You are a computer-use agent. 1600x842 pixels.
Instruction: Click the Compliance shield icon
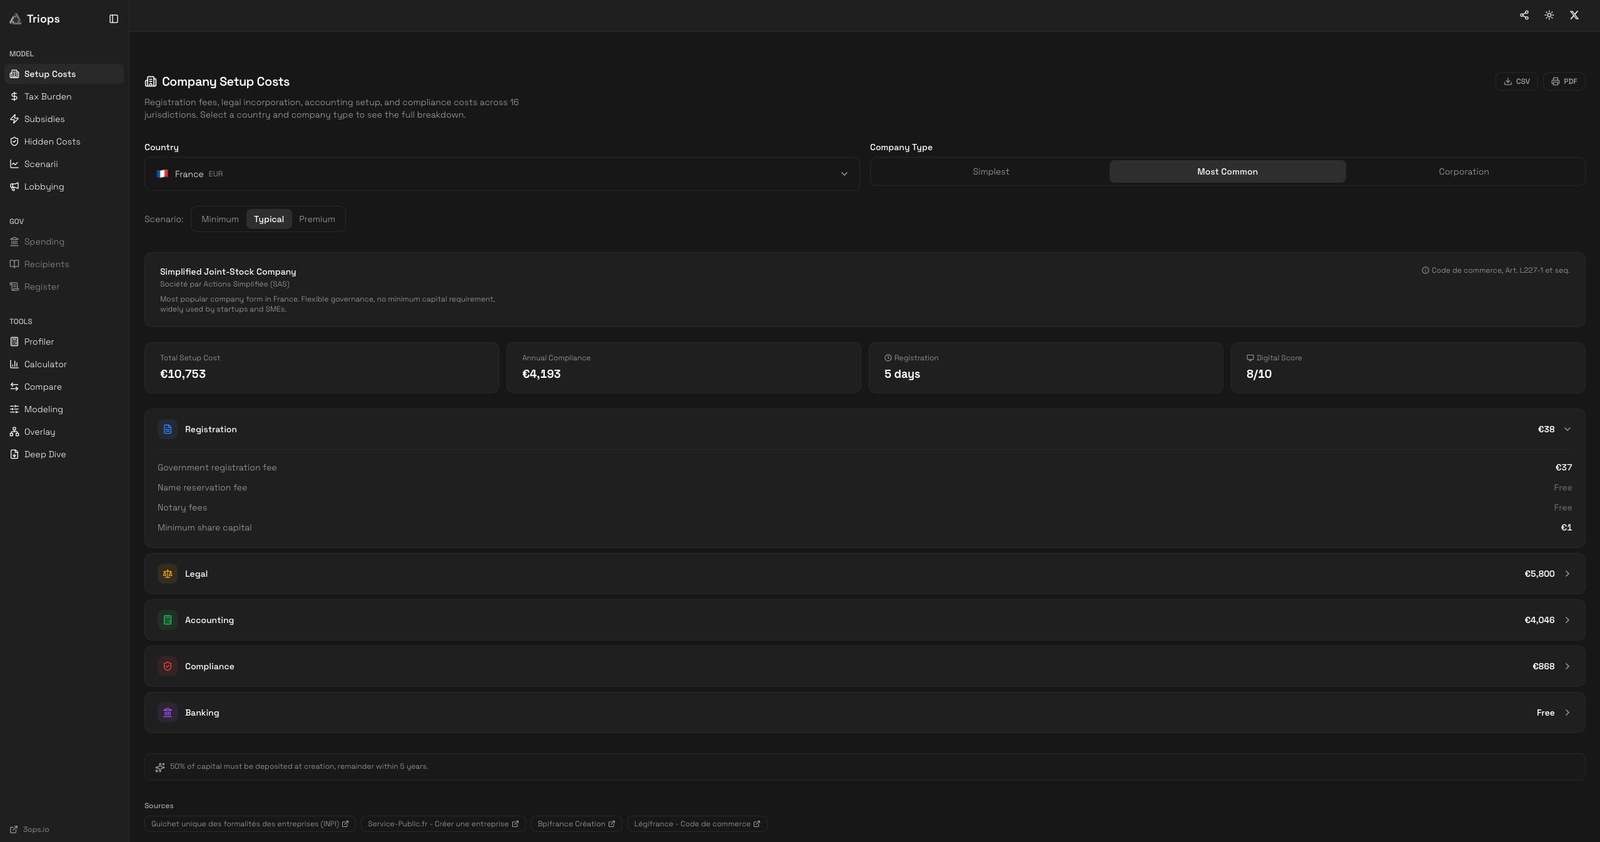pos(167,666)
